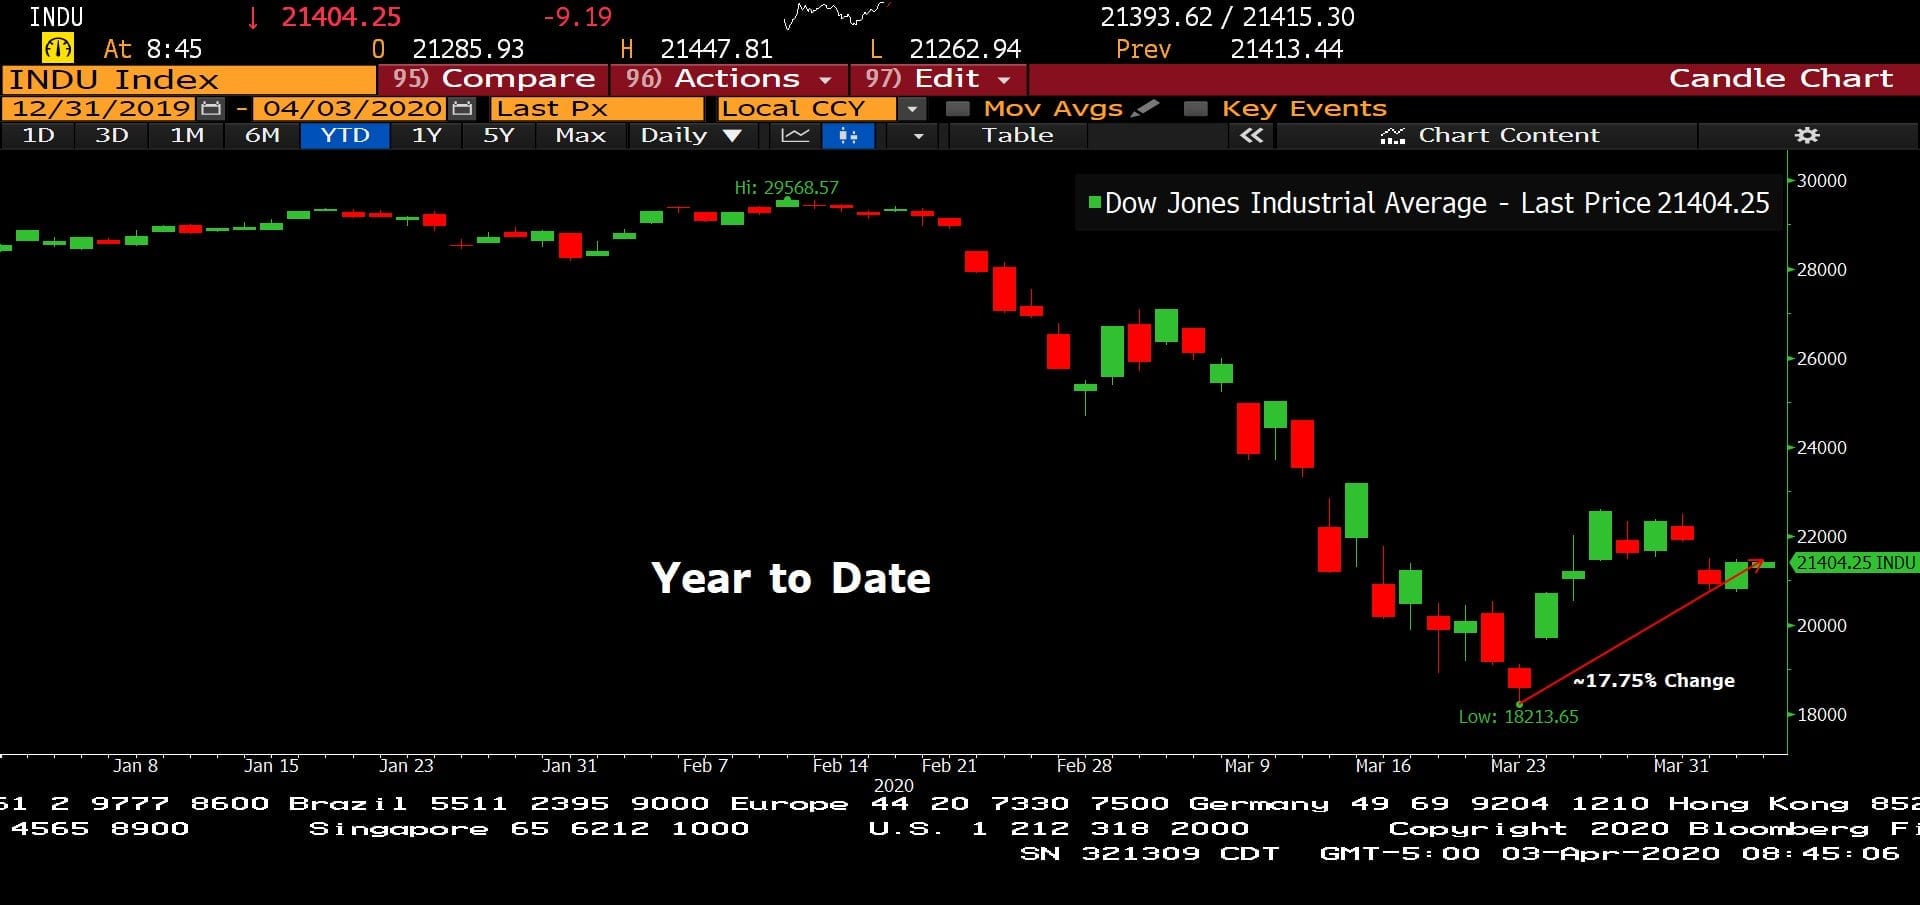The height and width of the screenshot is (905, 1920).
Task: Open the Daily periodicity dropdown
Action: point(690,135)
